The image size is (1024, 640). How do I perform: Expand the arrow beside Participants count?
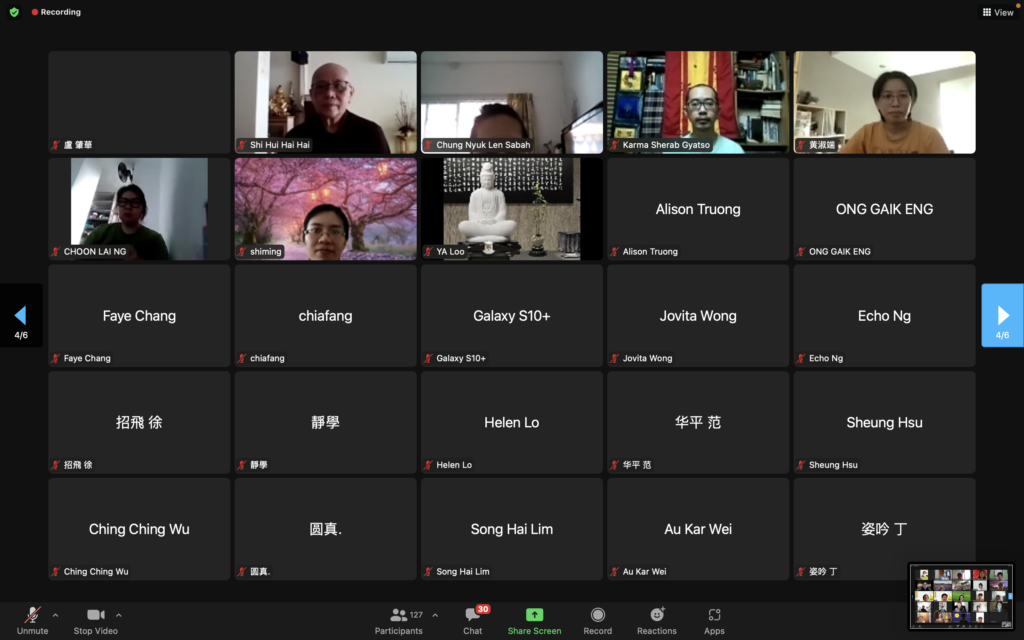435,615
